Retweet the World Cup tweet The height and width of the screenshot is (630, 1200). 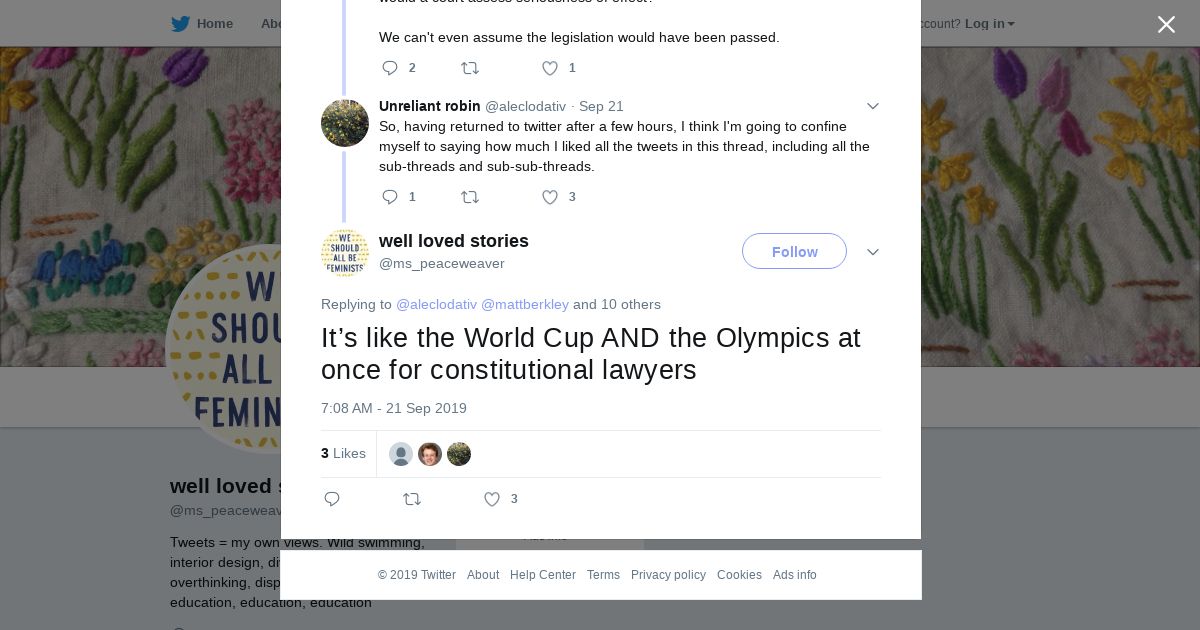coord(412,499)
